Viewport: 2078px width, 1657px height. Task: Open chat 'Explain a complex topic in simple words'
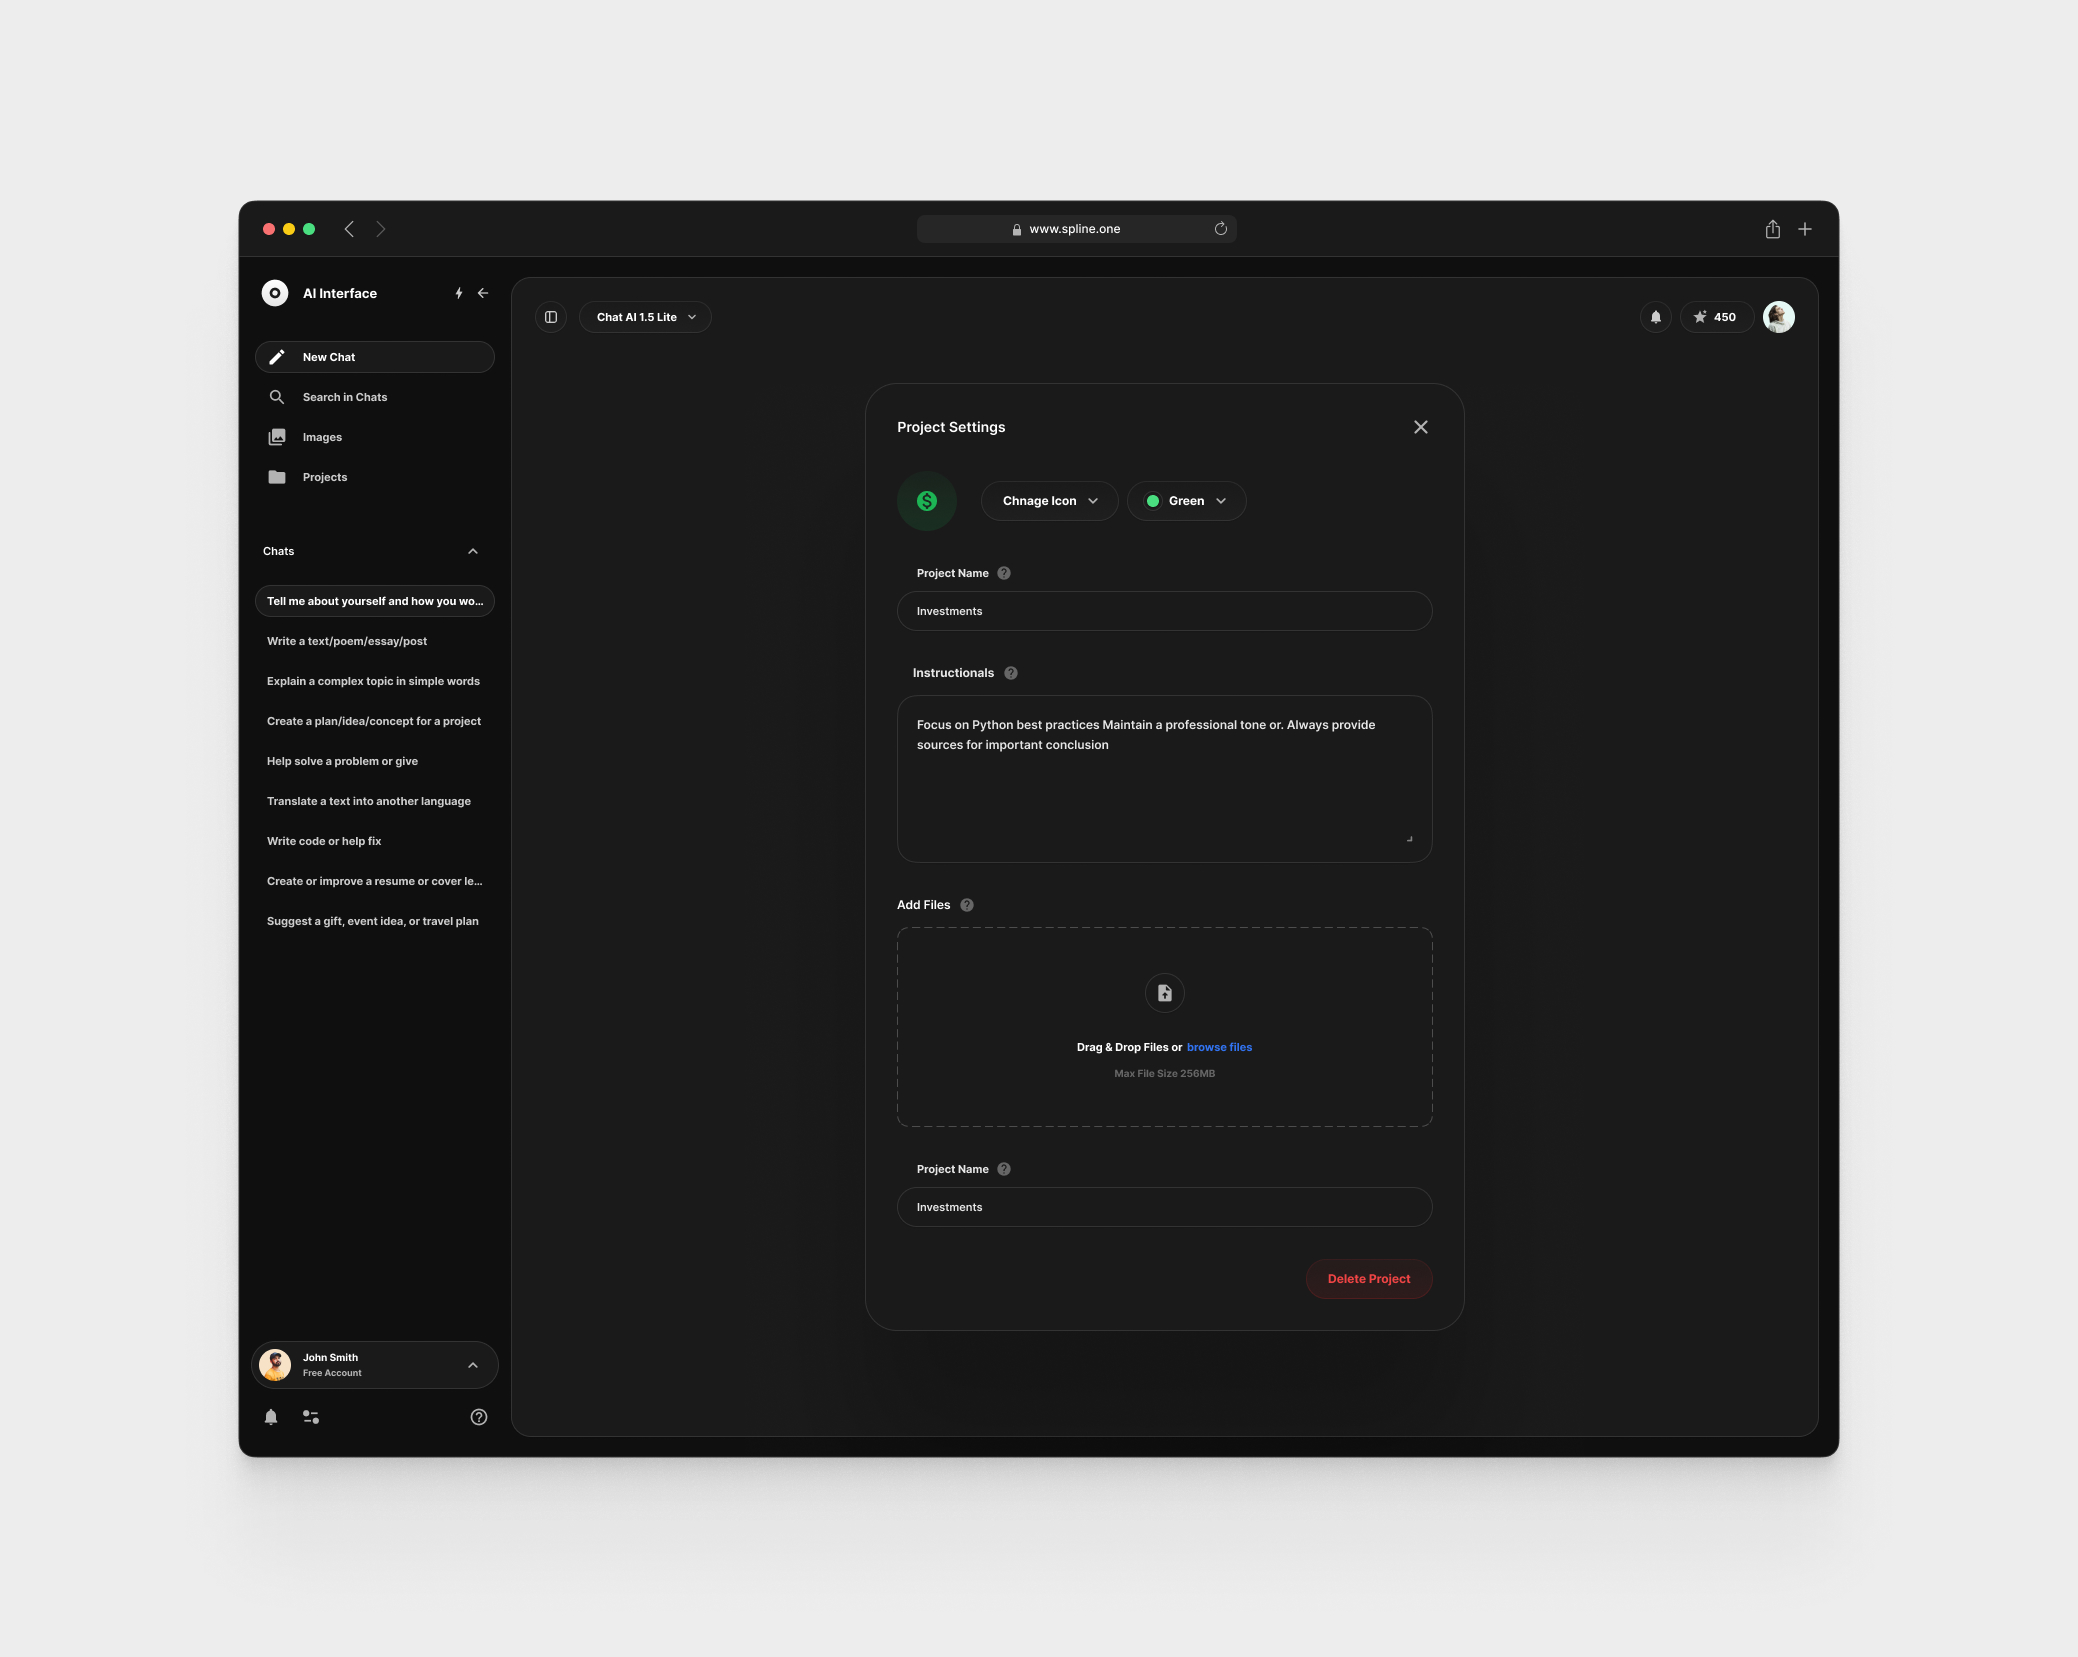[x=375, y=681]
